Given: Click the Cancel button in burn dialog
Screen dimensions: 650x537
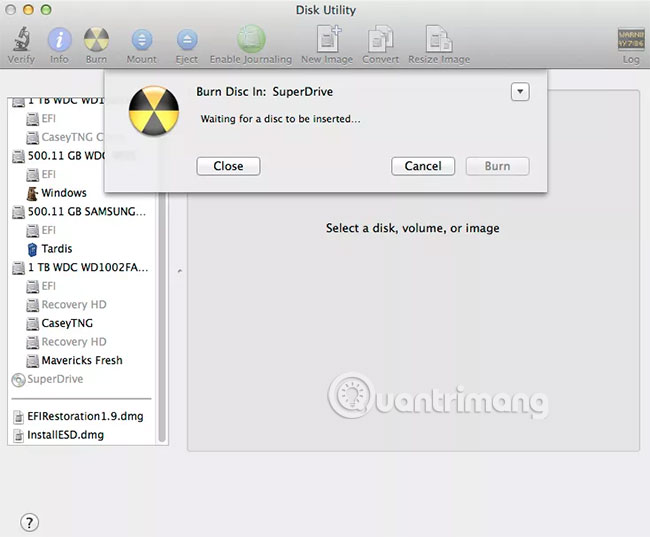Looking at the screenshot, I should pyautogui.click(x=423, y=166).
